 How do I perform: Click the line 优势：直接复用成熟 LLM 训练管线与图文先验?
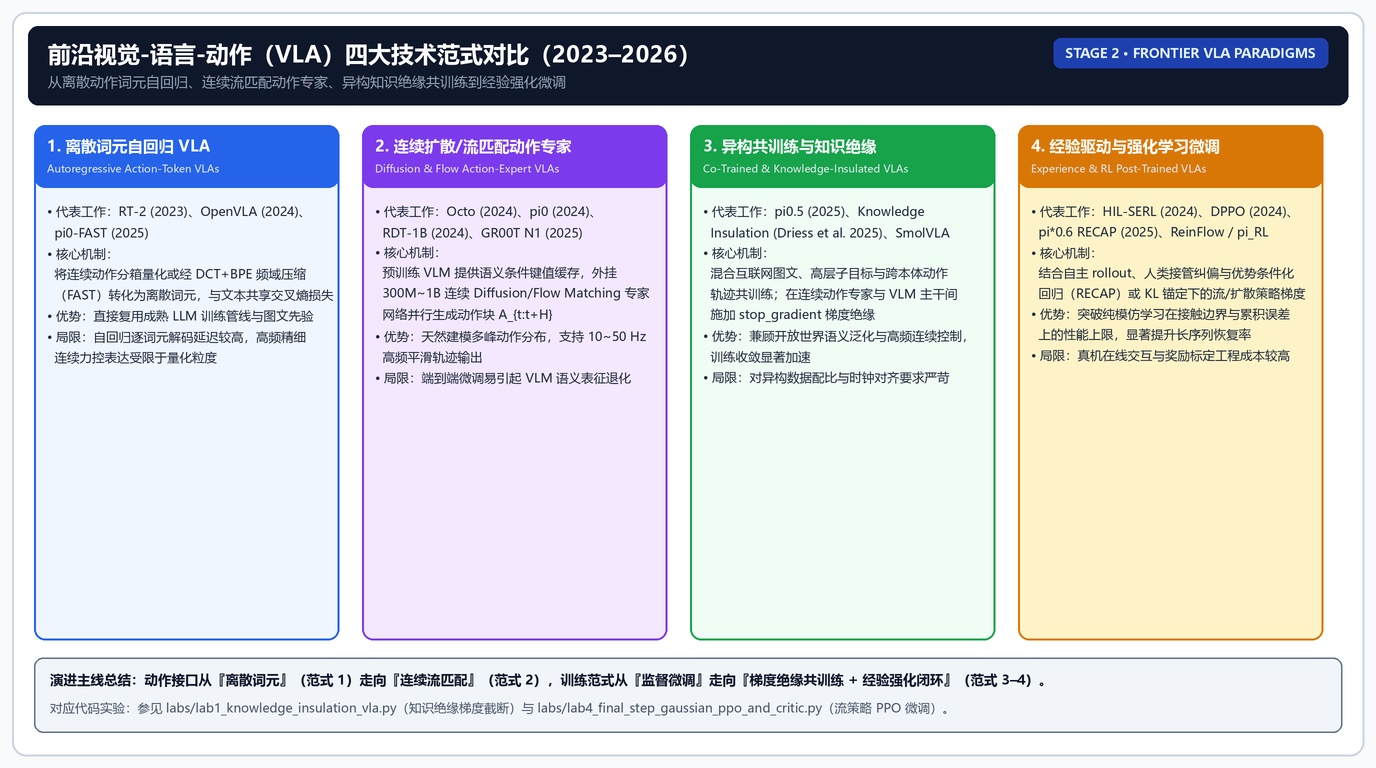(x=180, y=316)
